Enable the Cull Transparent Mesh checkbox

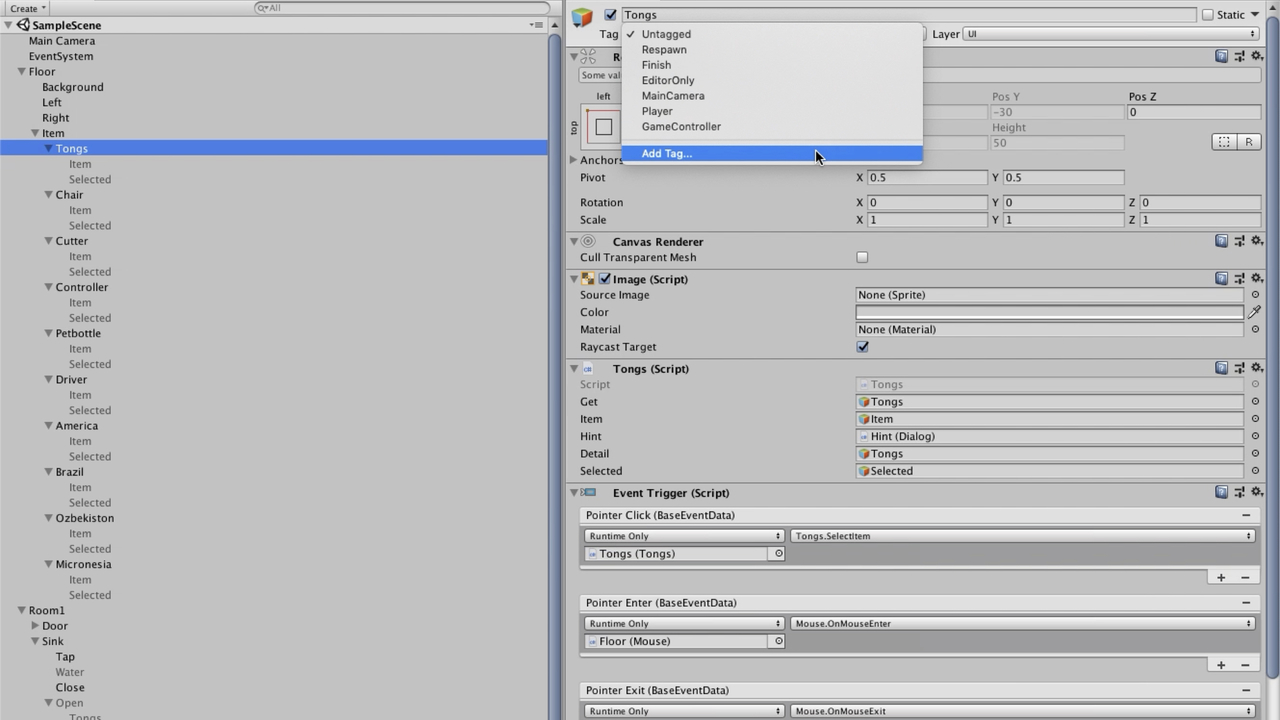[862, 257]
